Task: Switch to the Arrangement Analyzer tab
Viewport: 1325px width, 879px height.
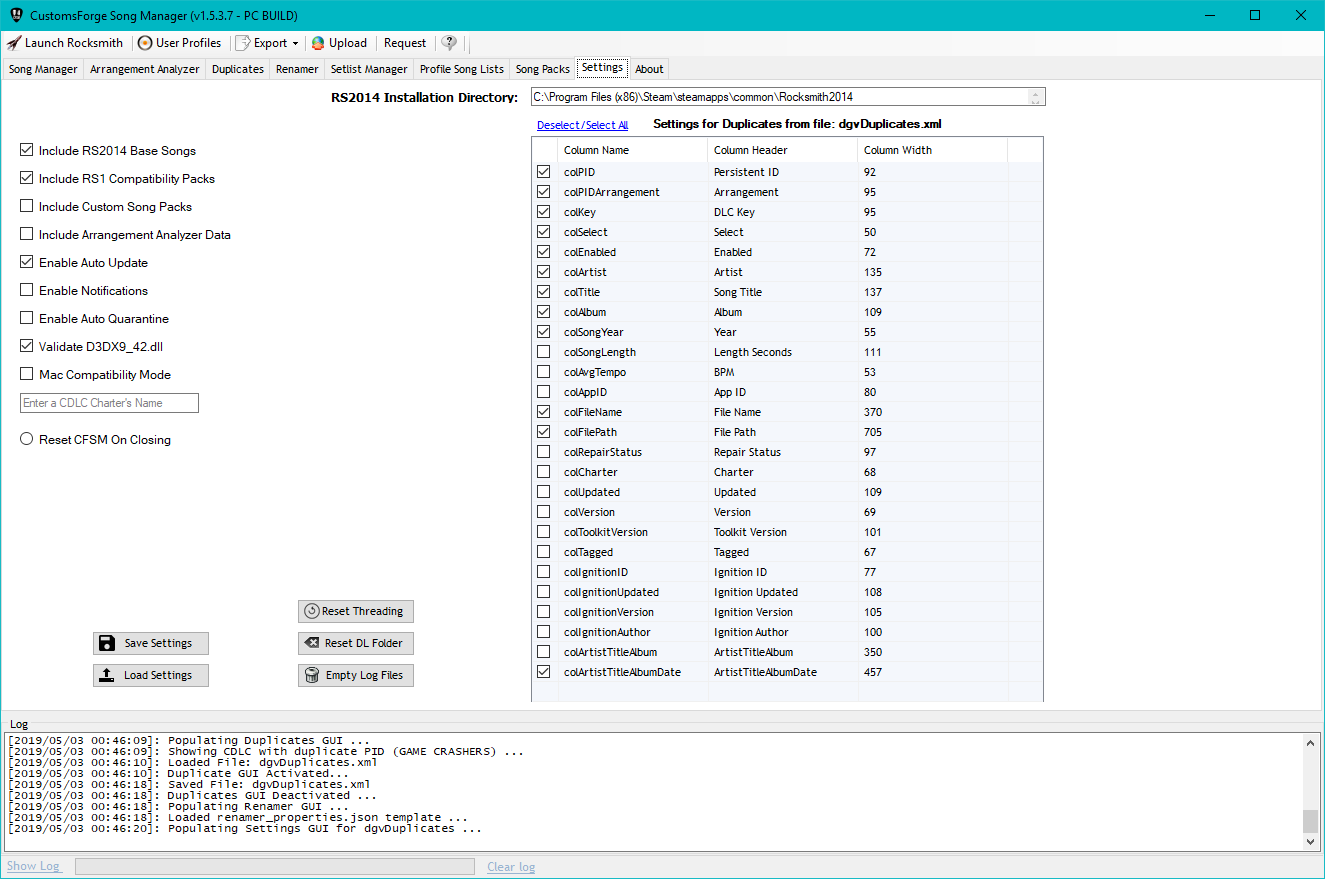Action: click(144, 69)
